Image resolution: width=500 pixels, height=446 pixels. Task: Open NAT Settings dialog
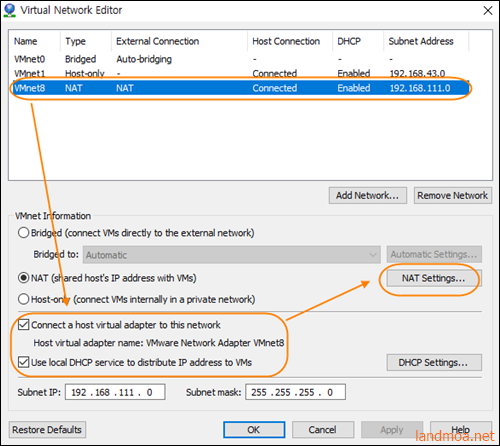[x=434, y=278]
